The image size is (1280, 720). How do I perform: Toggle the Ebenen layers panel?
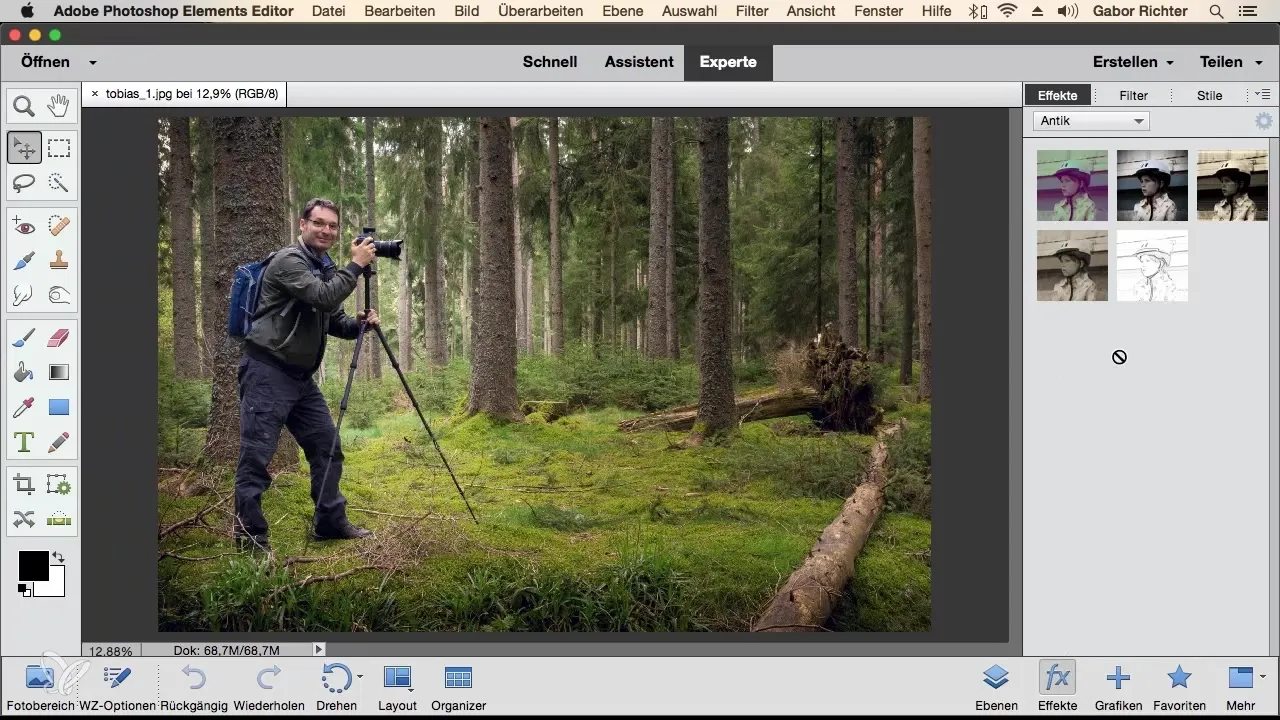point(996,687)
